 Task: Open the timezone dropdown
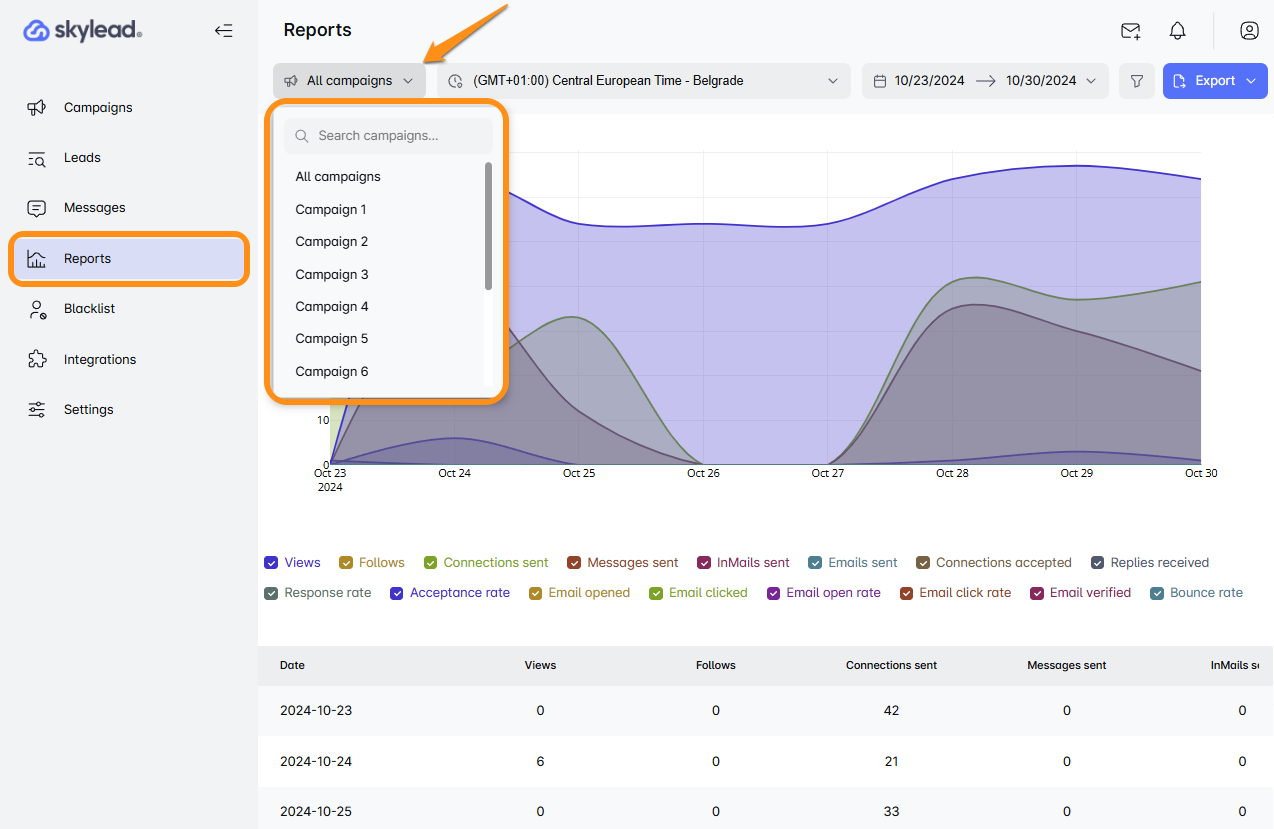pyautogui.click(x=643, y=81)
